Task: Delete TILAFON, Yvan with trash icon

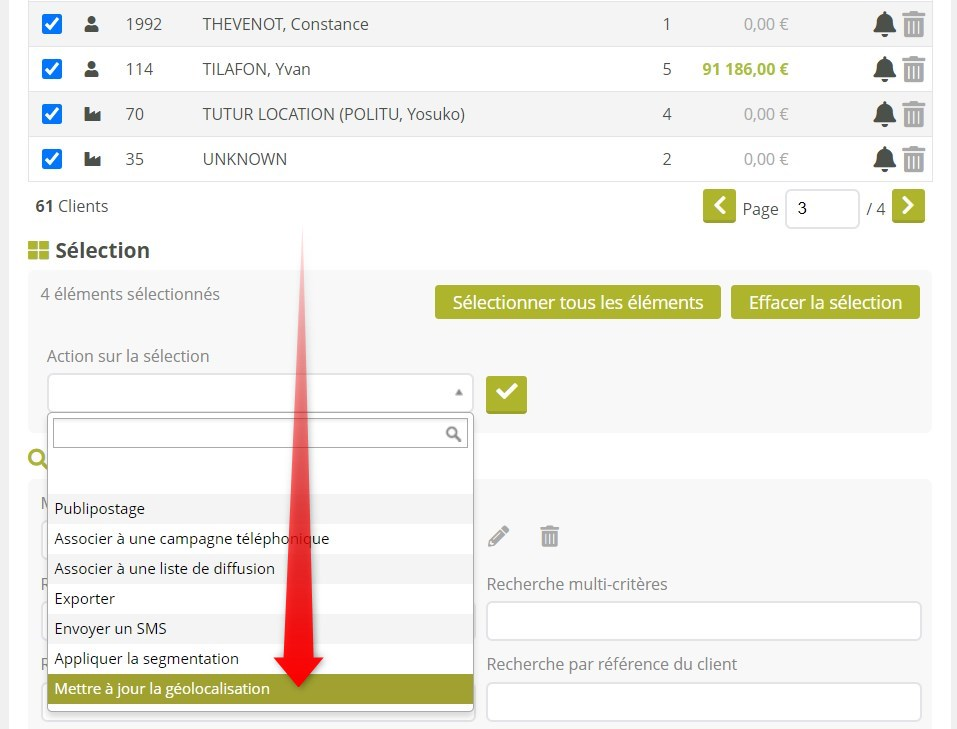Action: tap(913, 69)
